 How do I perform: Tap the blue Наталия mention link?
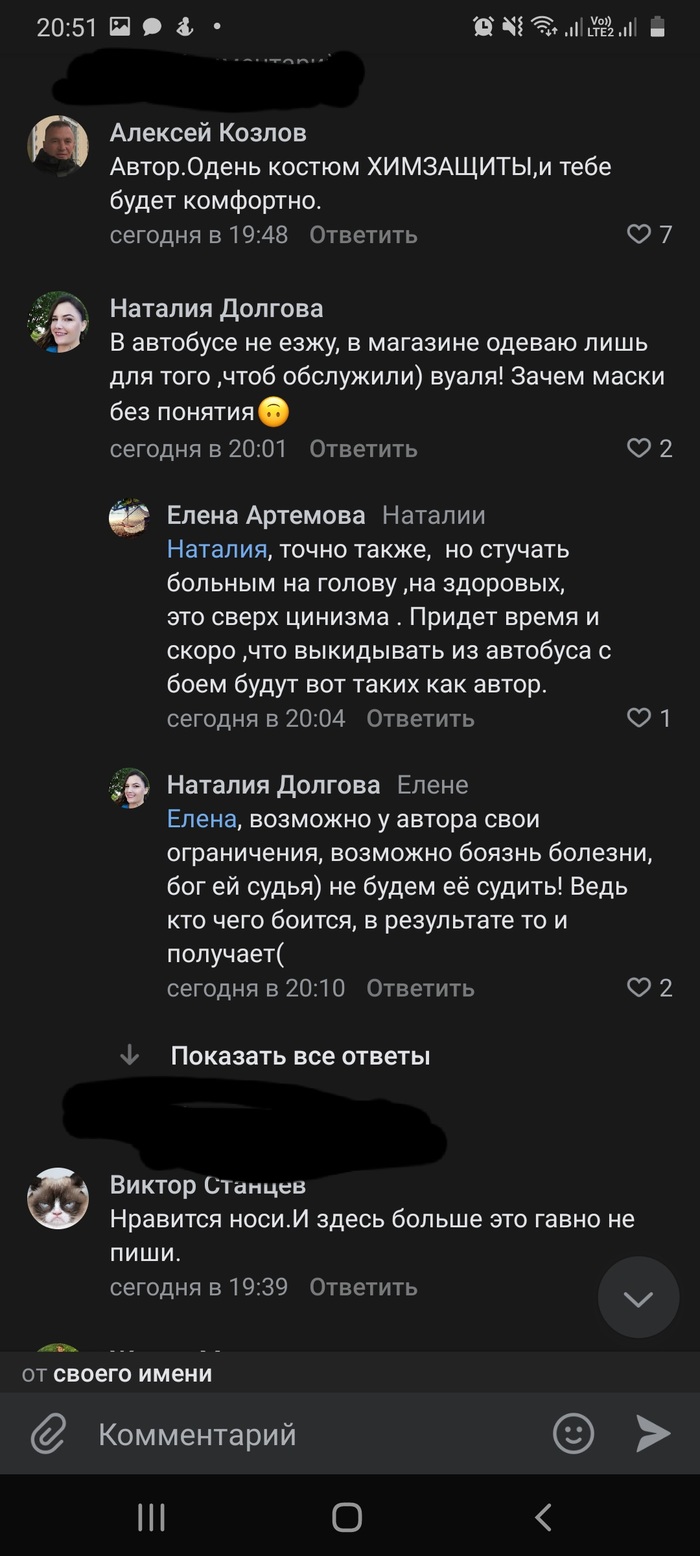pos(216,549)
